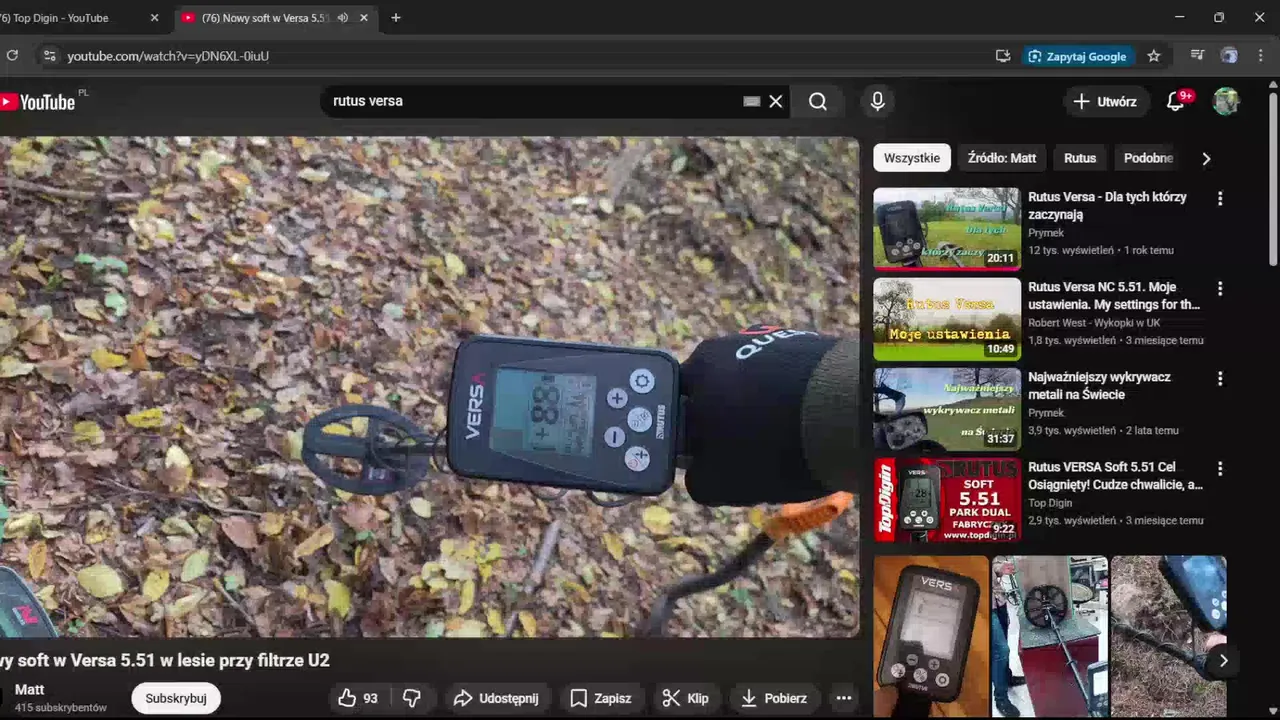Open Rutus Versa NC 5.51 Moje ustawienia video title
The width and height of the screenshot is (1280, 720).
pyautogui.click(x=1114, y=296)
